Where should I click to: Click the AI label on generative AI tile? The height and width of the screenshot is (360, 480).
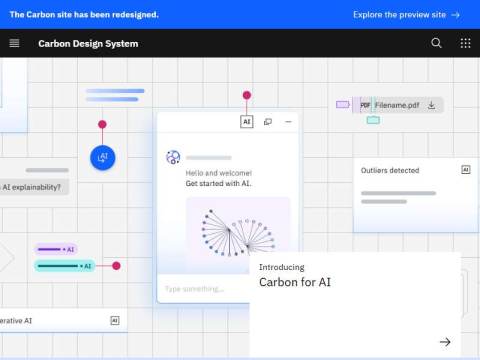point(115,321)
